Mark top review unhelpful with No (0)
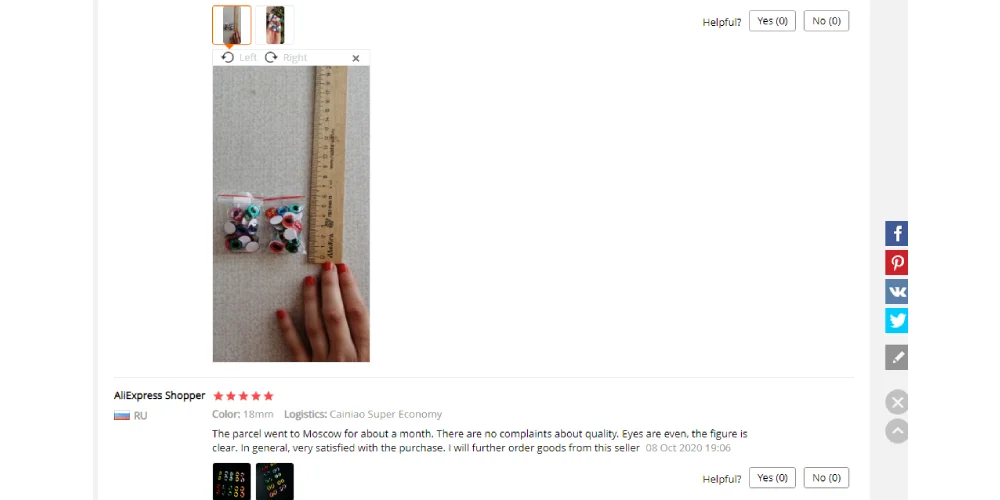Screen dimensions: 1000x500 [827, 21]
